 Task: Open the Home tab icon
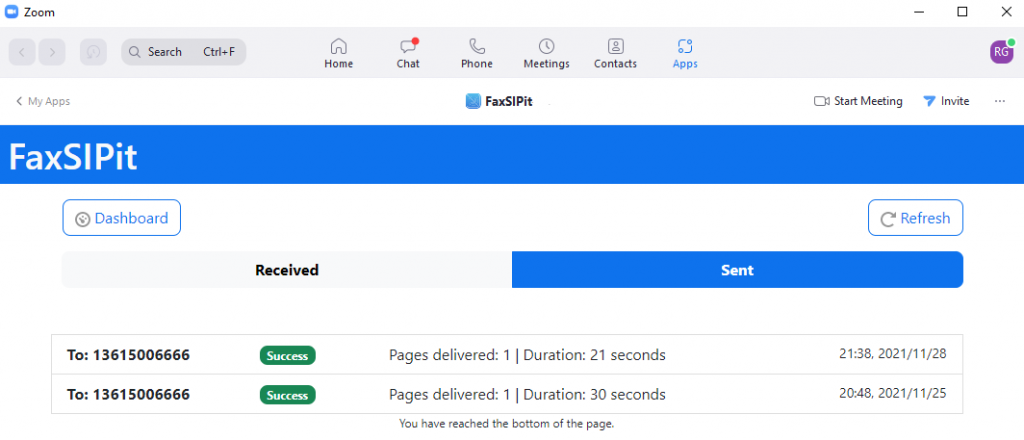[338, 47]
